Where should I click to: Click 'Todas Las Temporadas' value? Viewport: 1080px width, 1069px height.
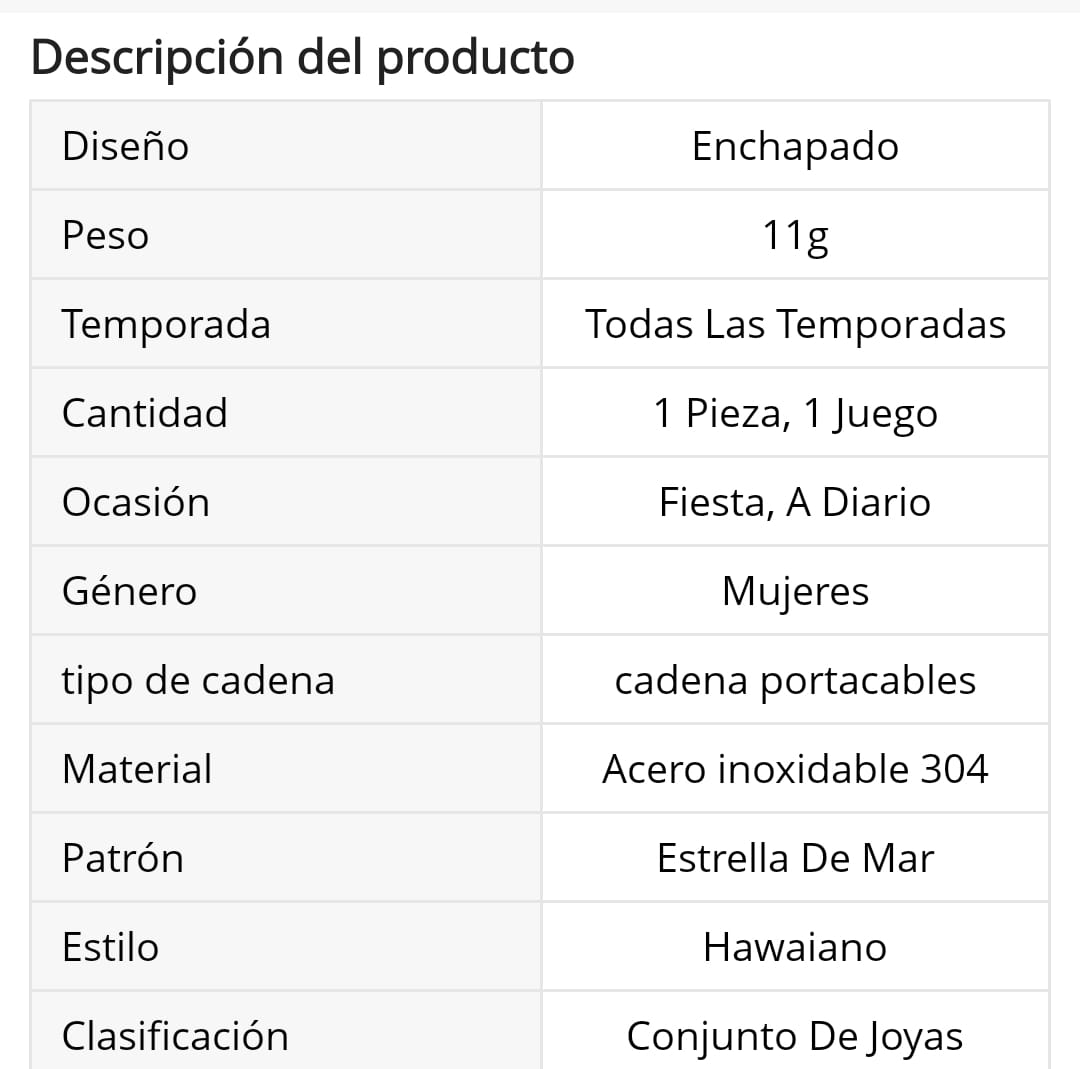point(796,324)
